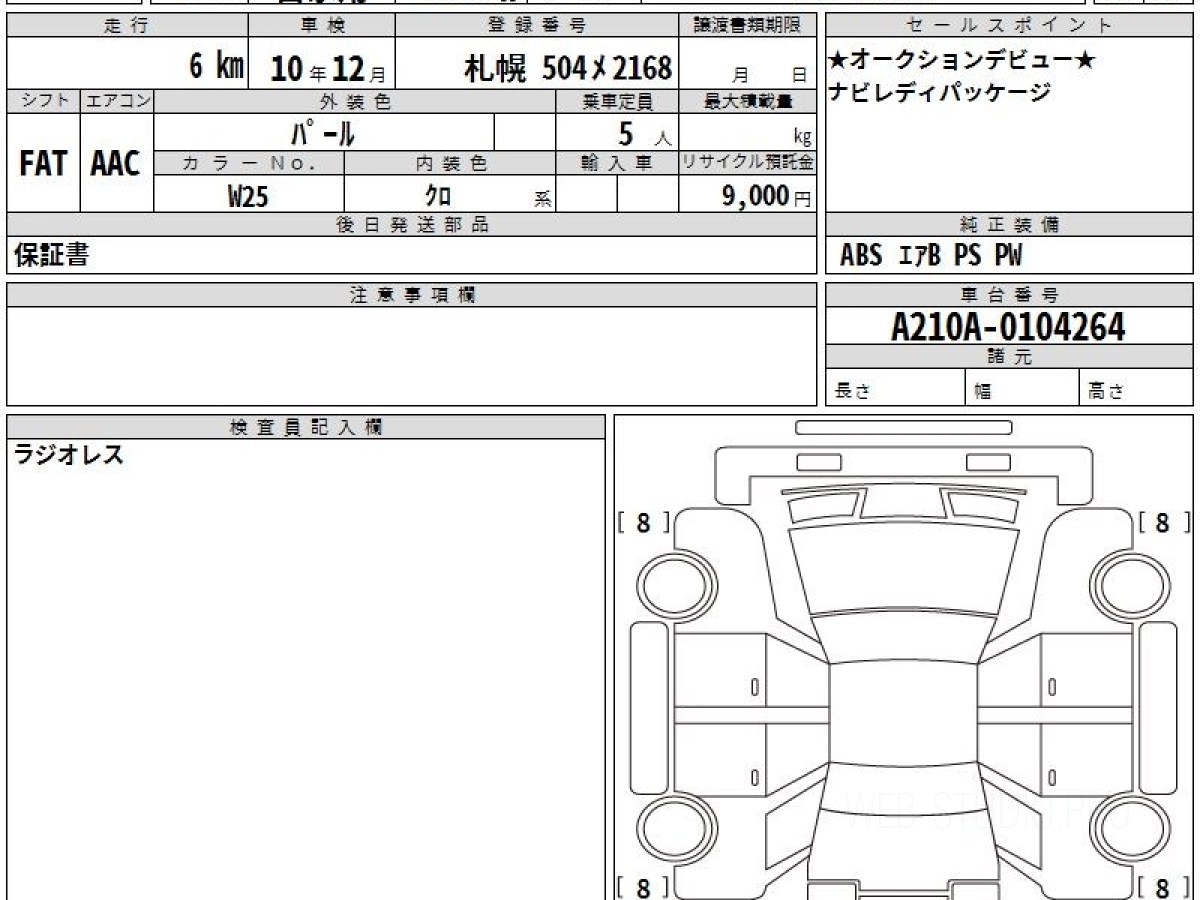Click the [8] marker above upper-right wheel

[1162, 522]
